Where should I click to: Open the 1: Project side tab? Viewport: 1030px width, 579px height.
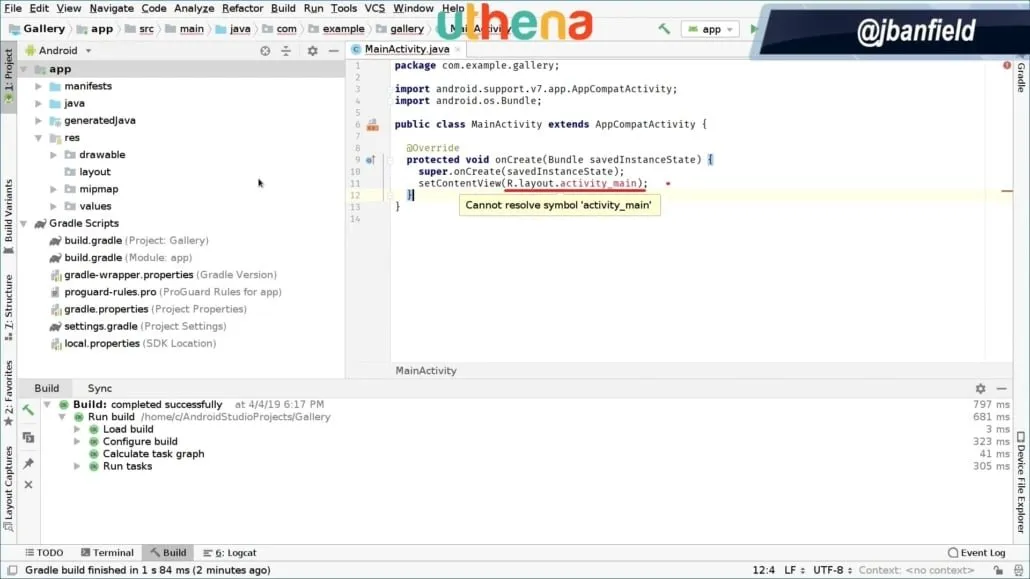(9, 76)
